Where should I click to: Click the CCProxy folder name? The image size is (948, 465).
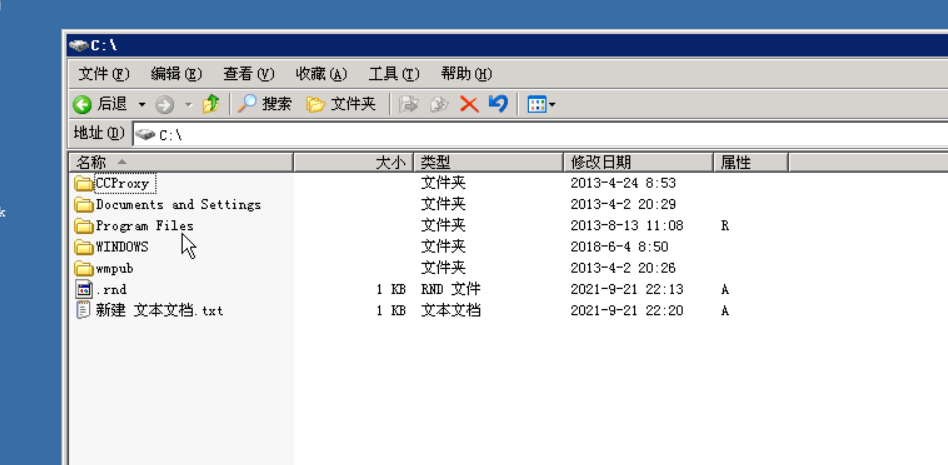click(123, 183)
